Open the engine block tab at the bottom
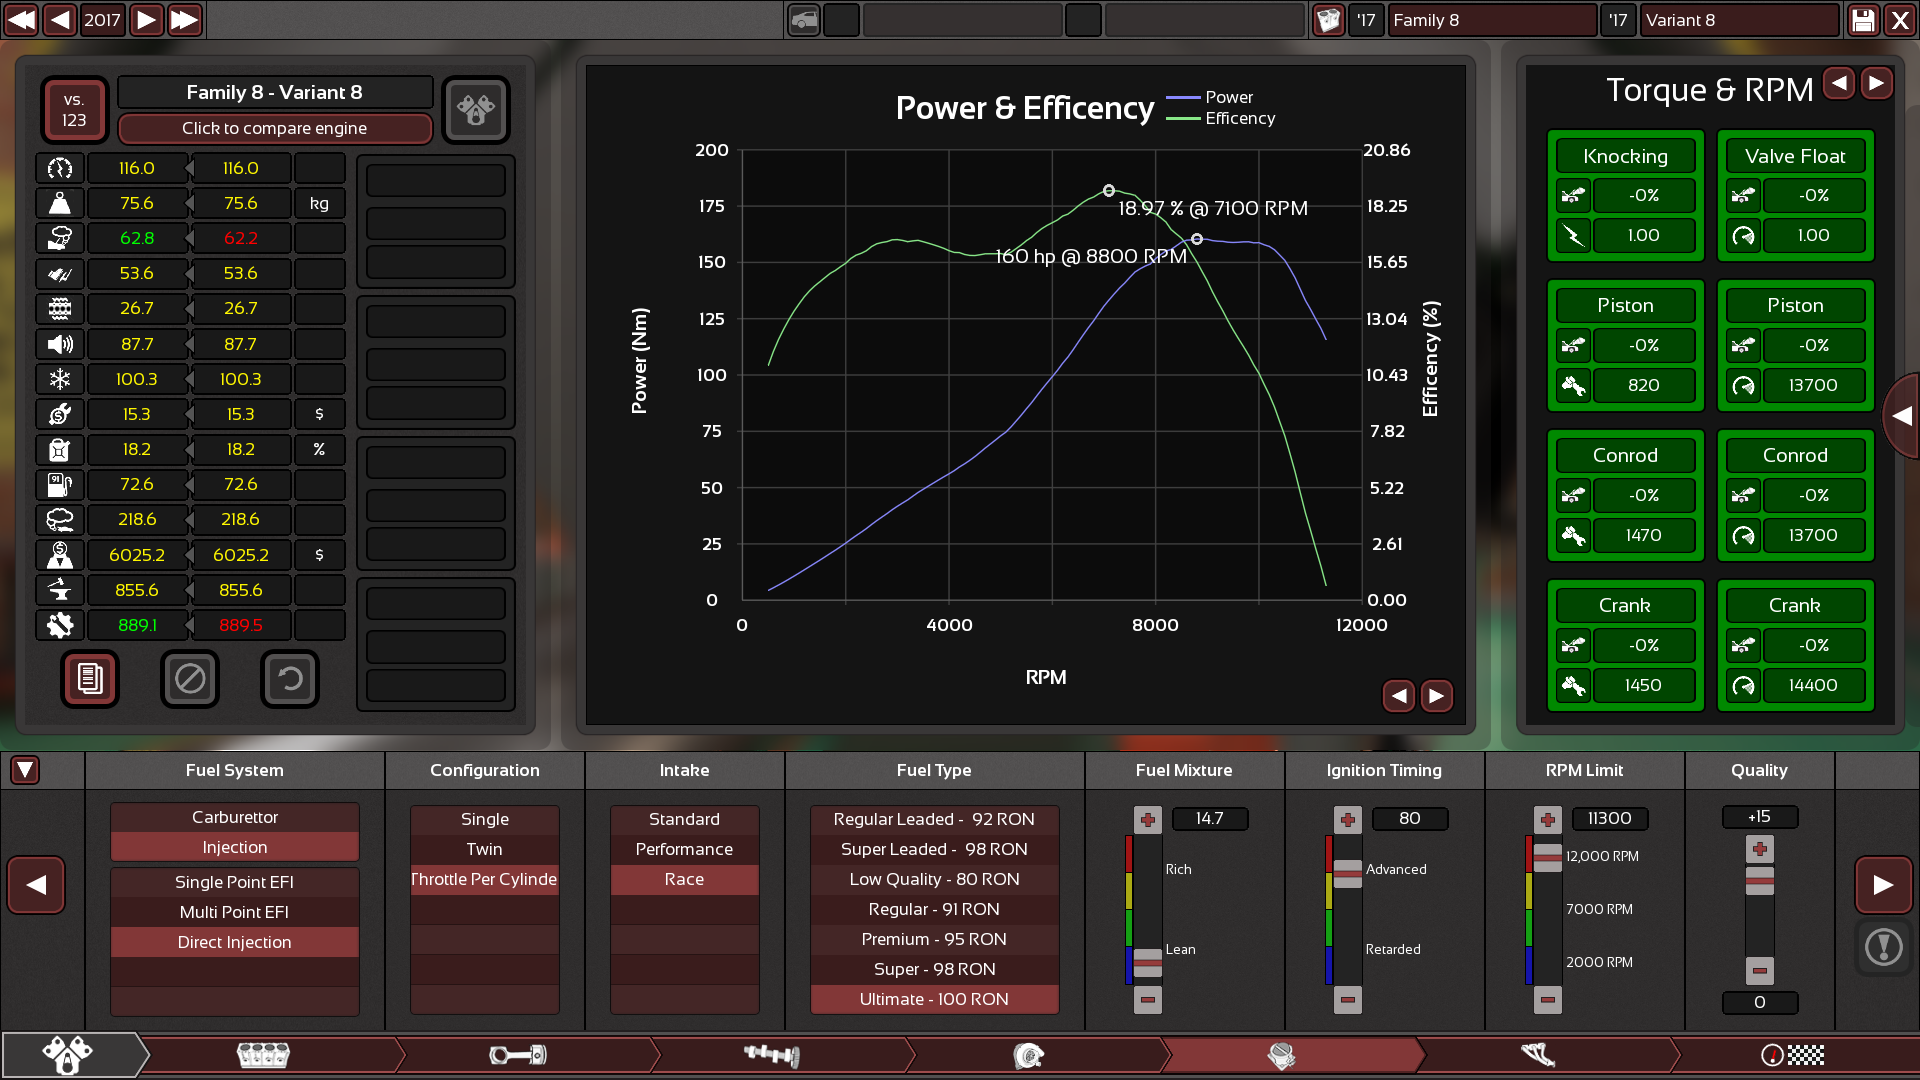This screenshot has height=1080, width=1920. [263, 1055]
